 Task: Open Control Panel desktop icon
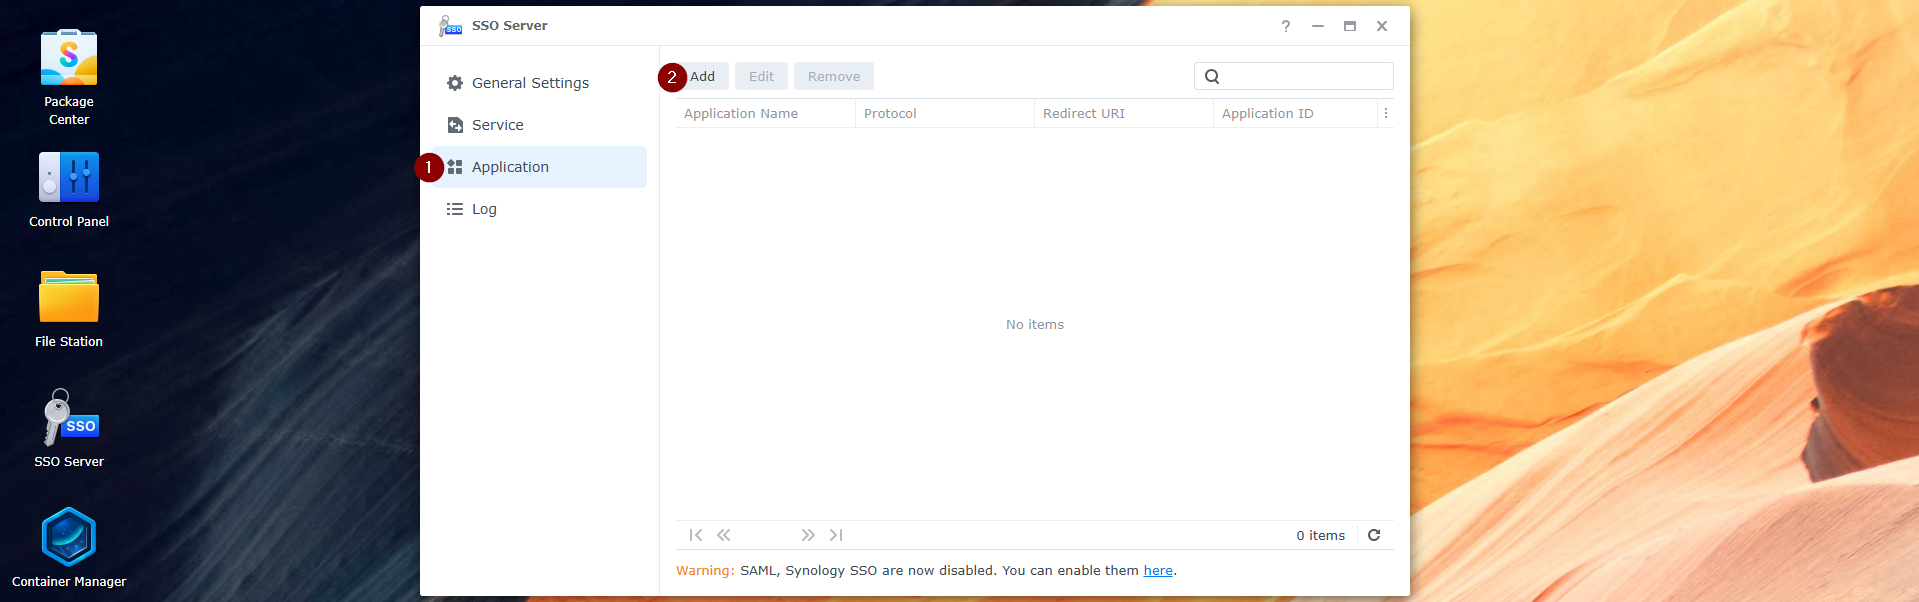click(69, 178)
